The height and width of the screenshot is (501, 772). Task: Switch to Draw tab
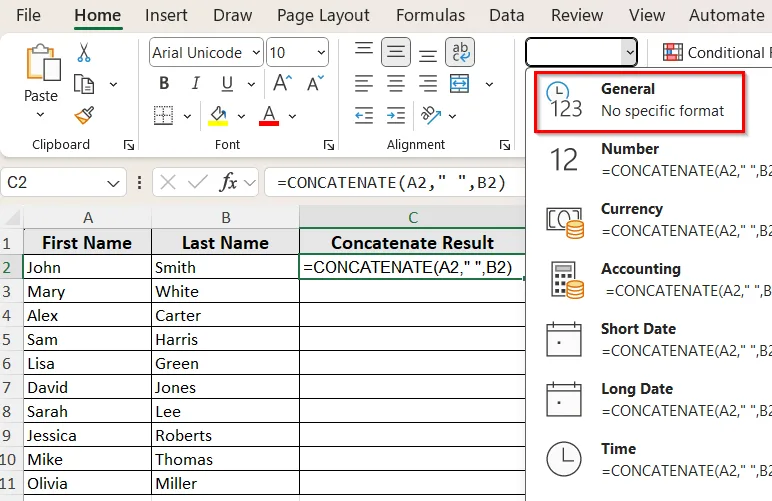click(232, 15)
